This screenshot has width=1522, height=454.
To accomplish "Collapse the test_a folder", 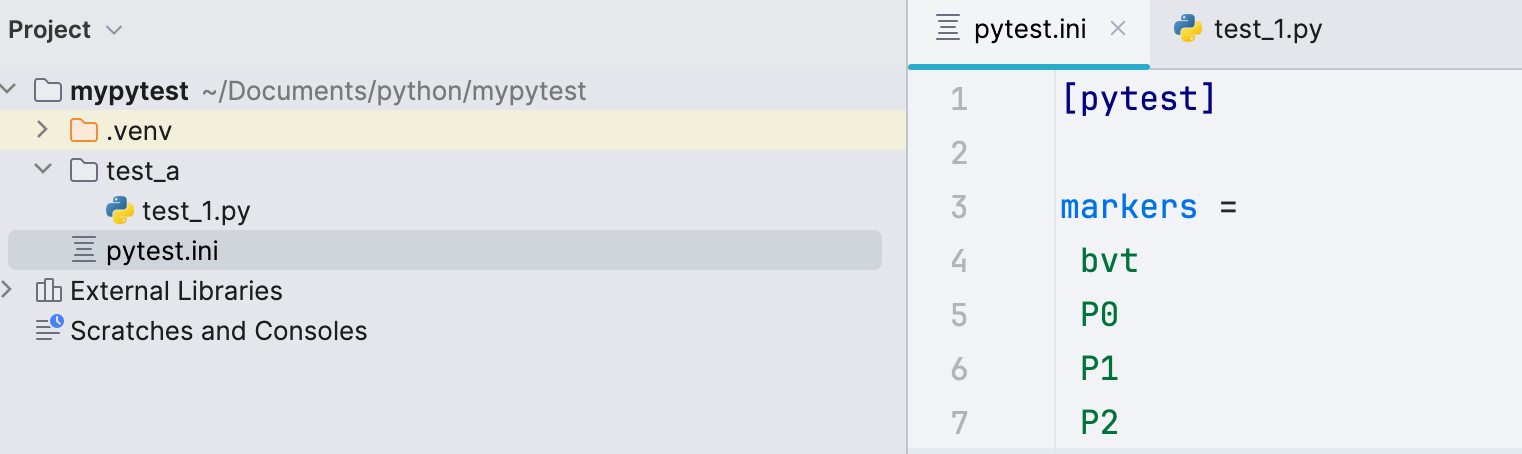I will [x=42, y=170].
